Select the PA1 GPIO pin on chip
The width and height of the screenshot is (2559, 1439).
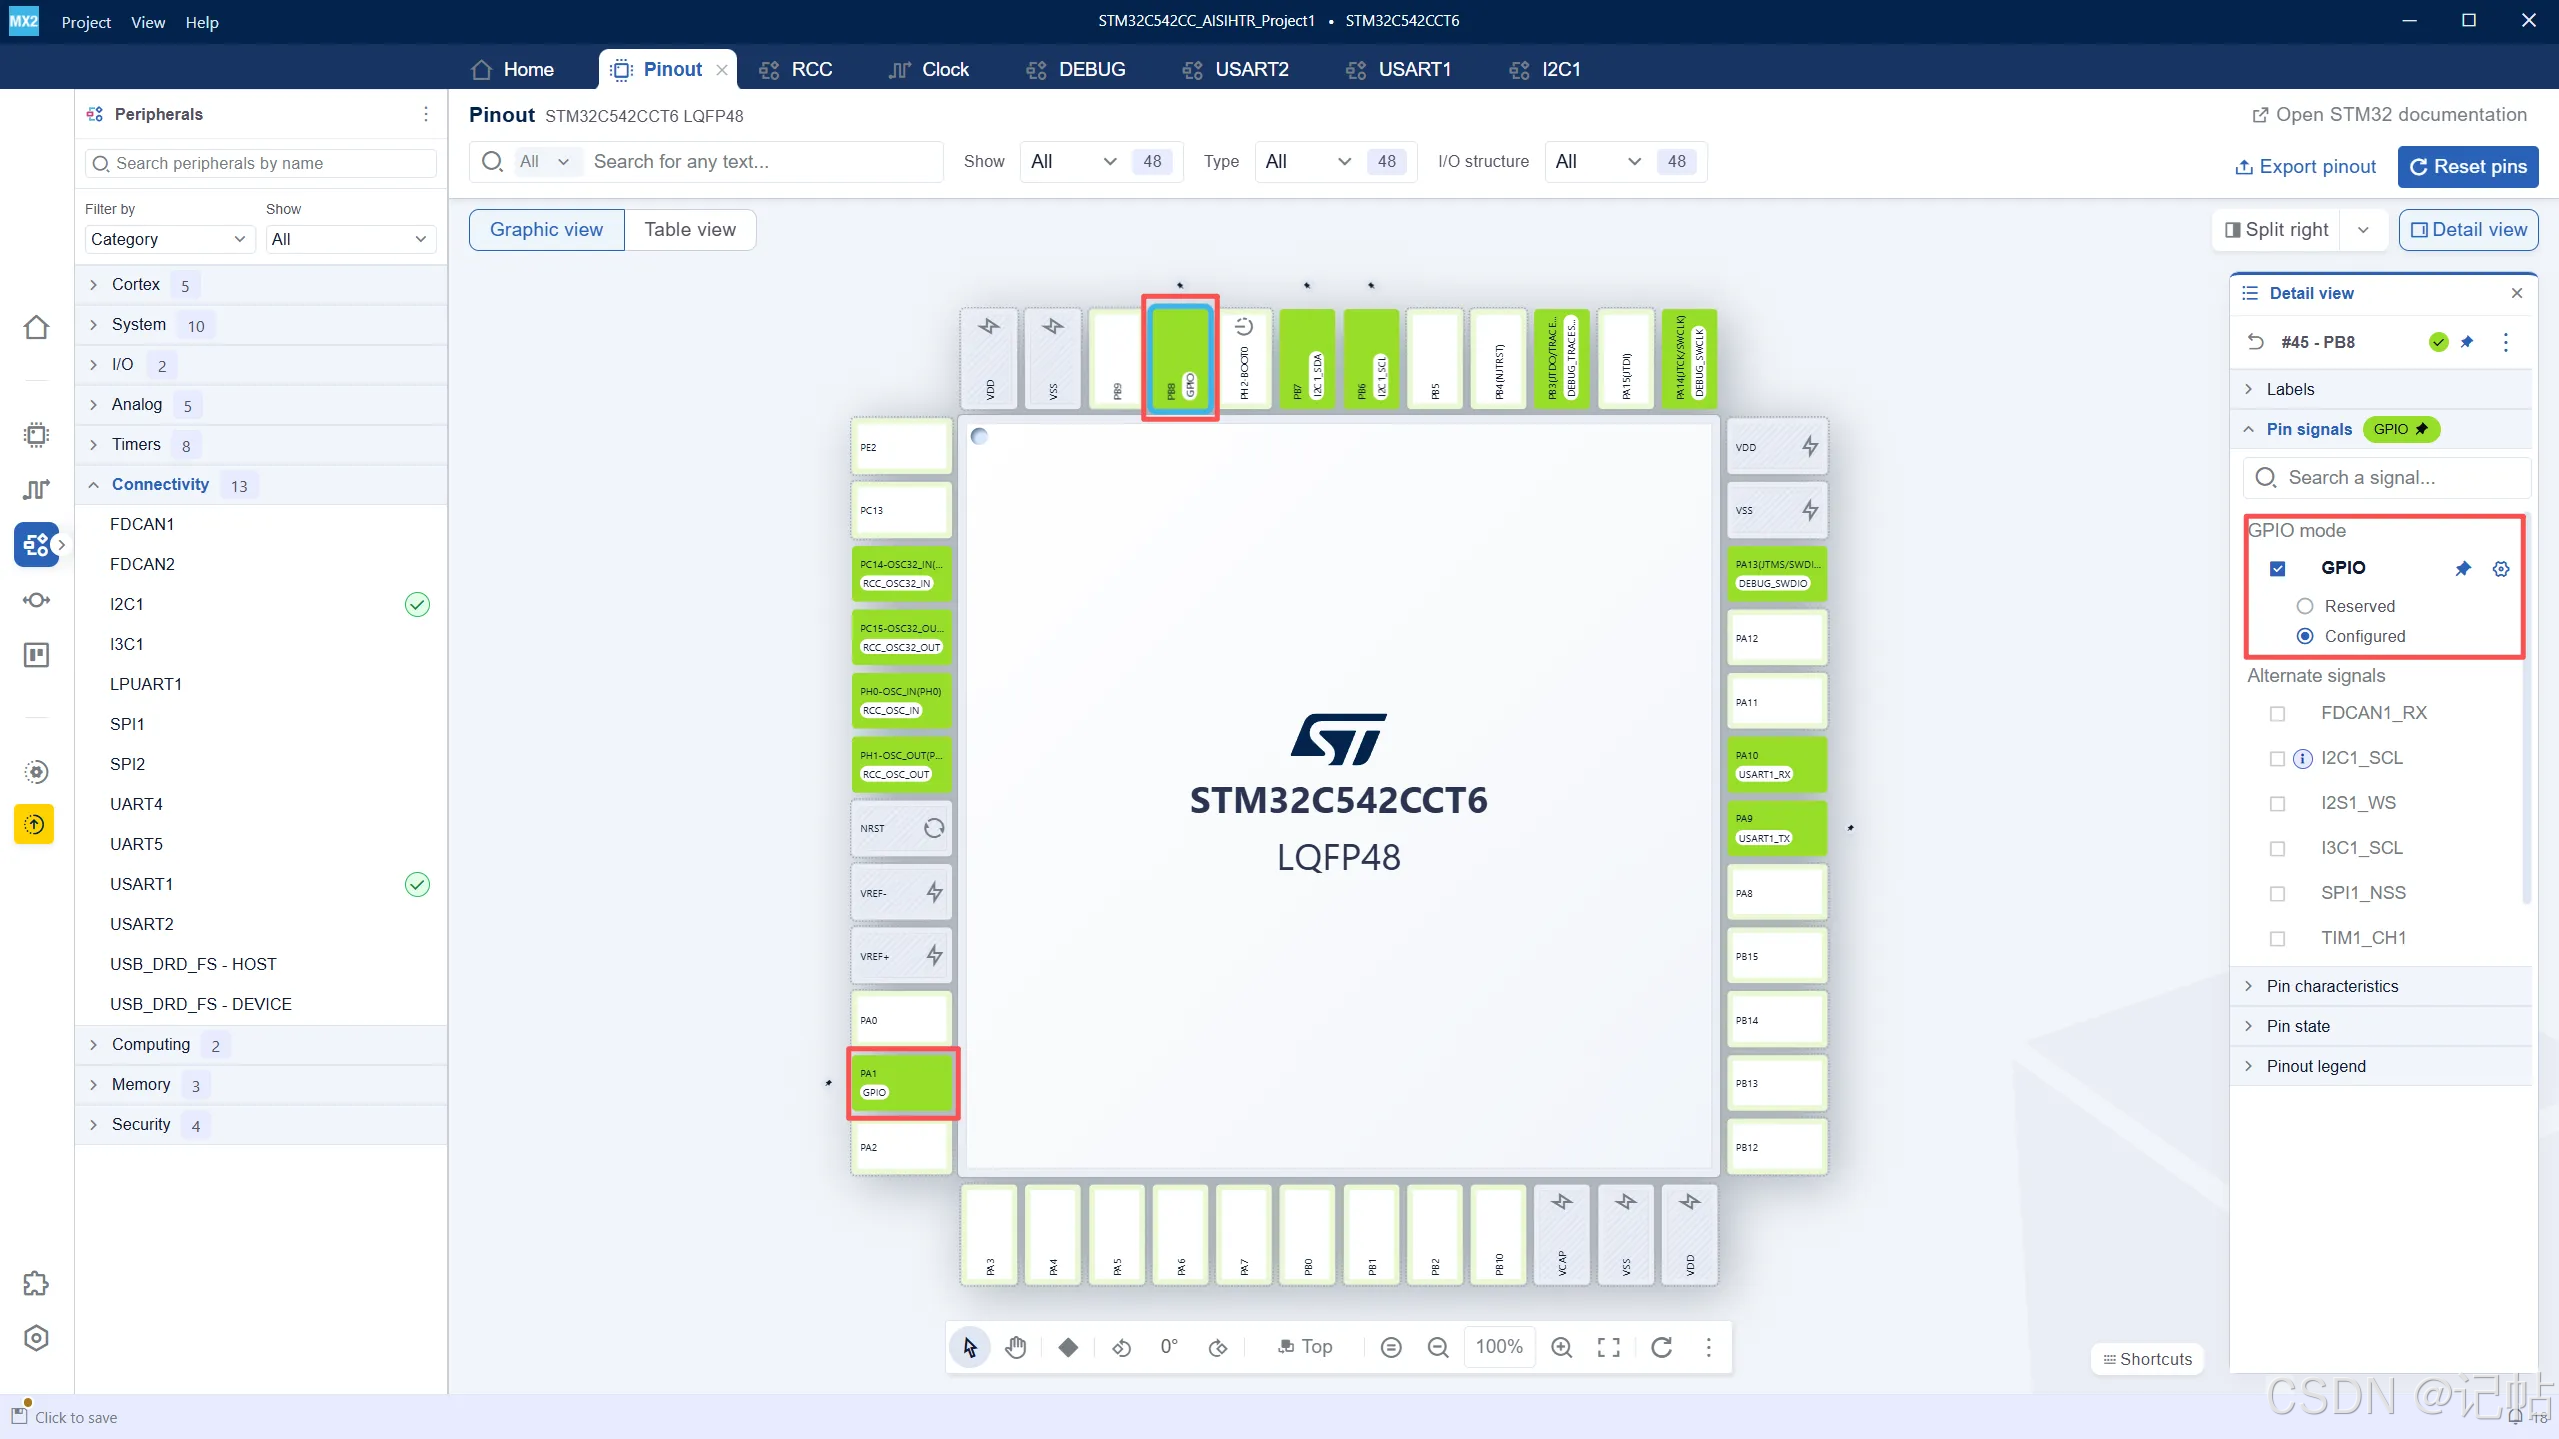[x=903, y=1083]
